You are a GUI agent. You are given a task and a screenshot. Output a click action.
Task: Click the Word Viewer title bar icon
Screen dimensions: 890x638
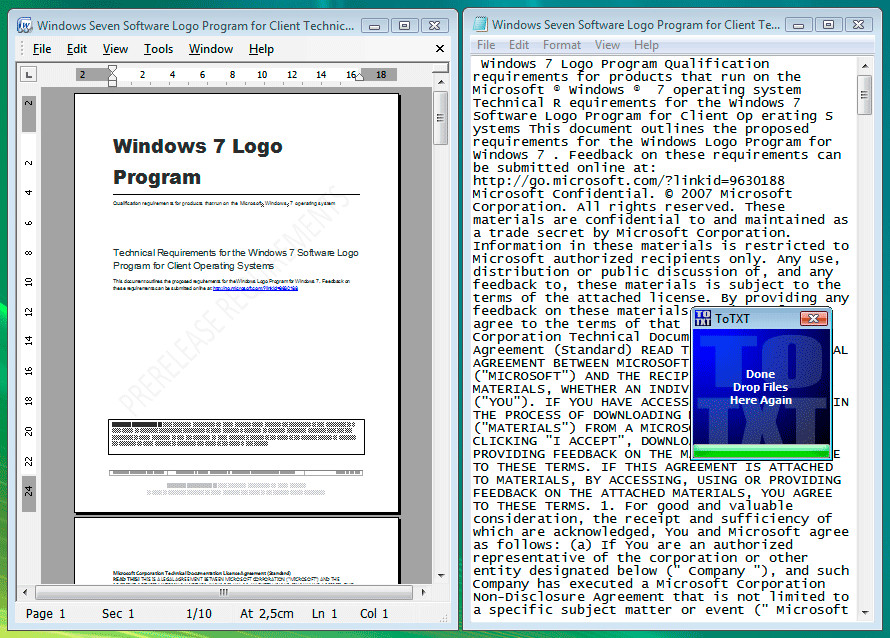24,26
